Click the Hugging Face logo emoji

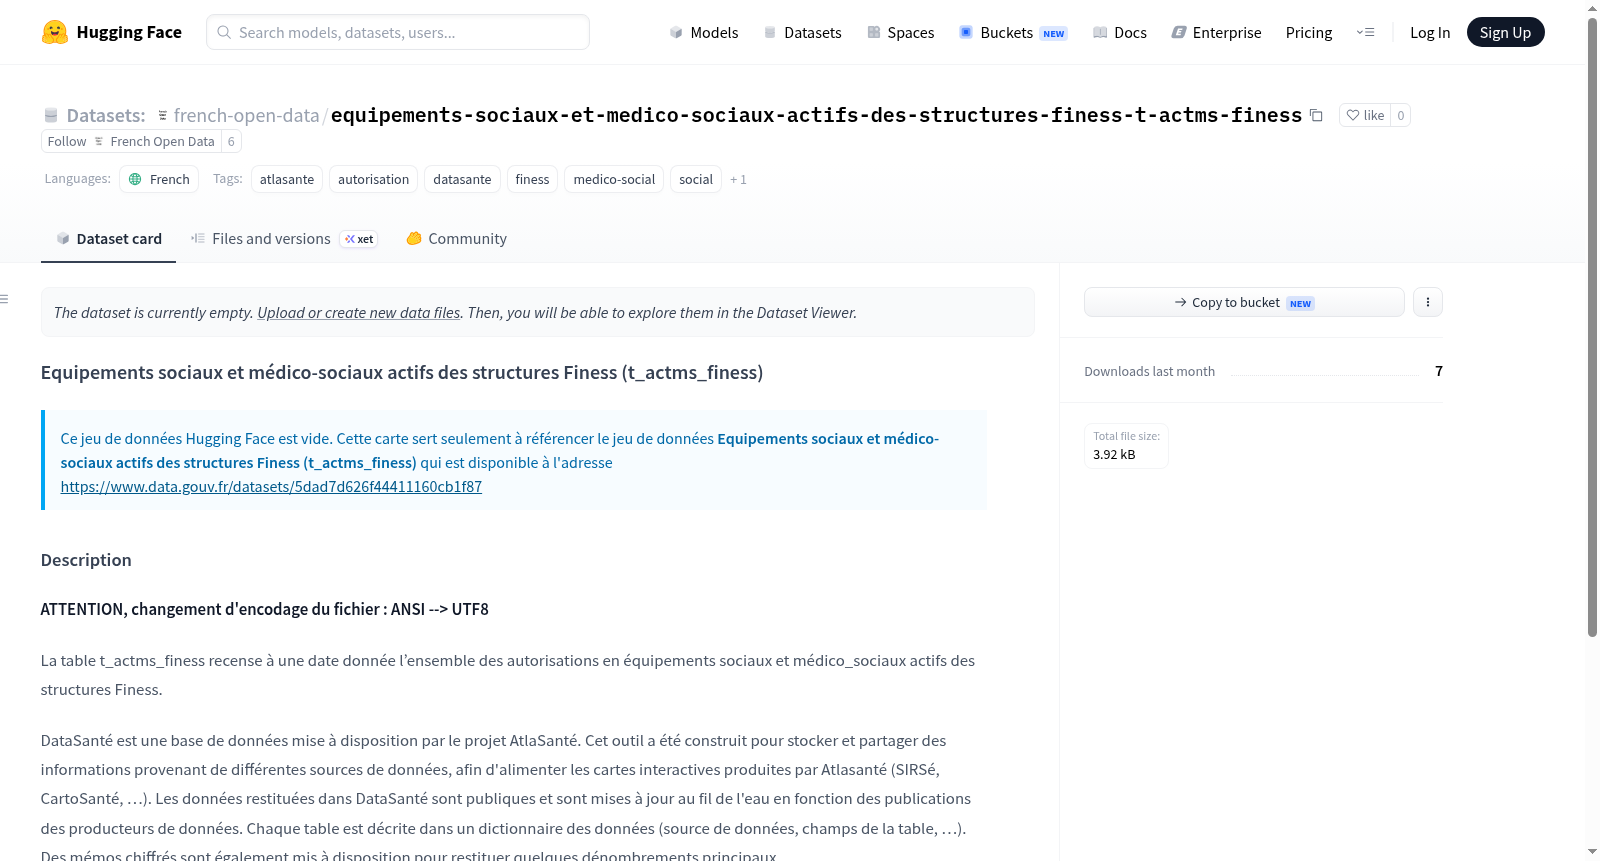click(55, 32)
